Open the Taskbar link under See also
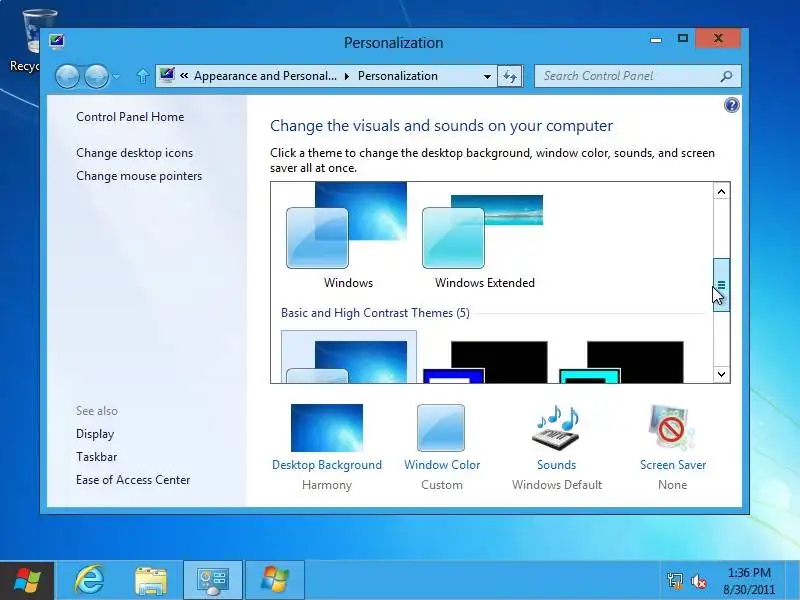 tap(96, 457)
